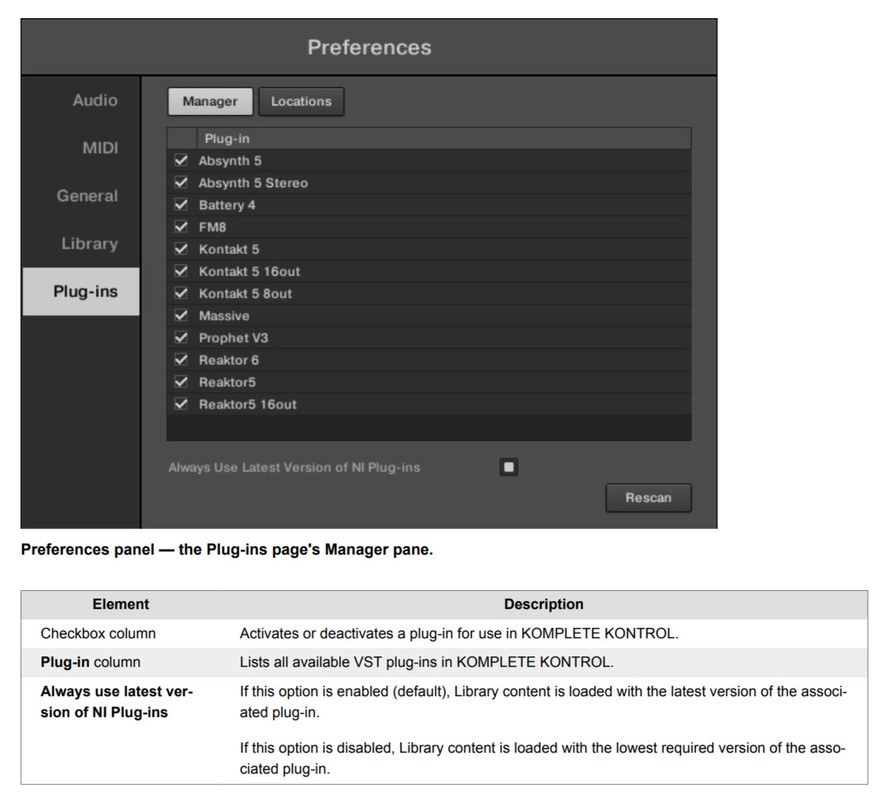Viewport: 886px width, 800px height.
Task: Switch to the General preferences page
Action: click(x=87, y=195)
